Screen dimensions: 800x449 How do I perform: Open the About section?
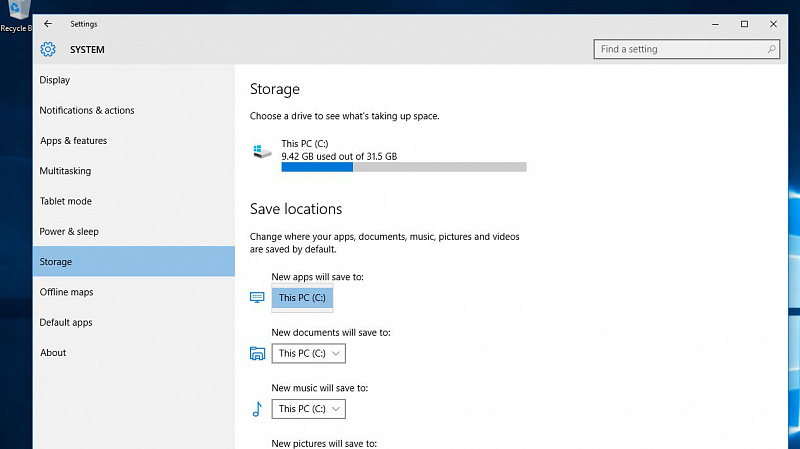[134, 353]
